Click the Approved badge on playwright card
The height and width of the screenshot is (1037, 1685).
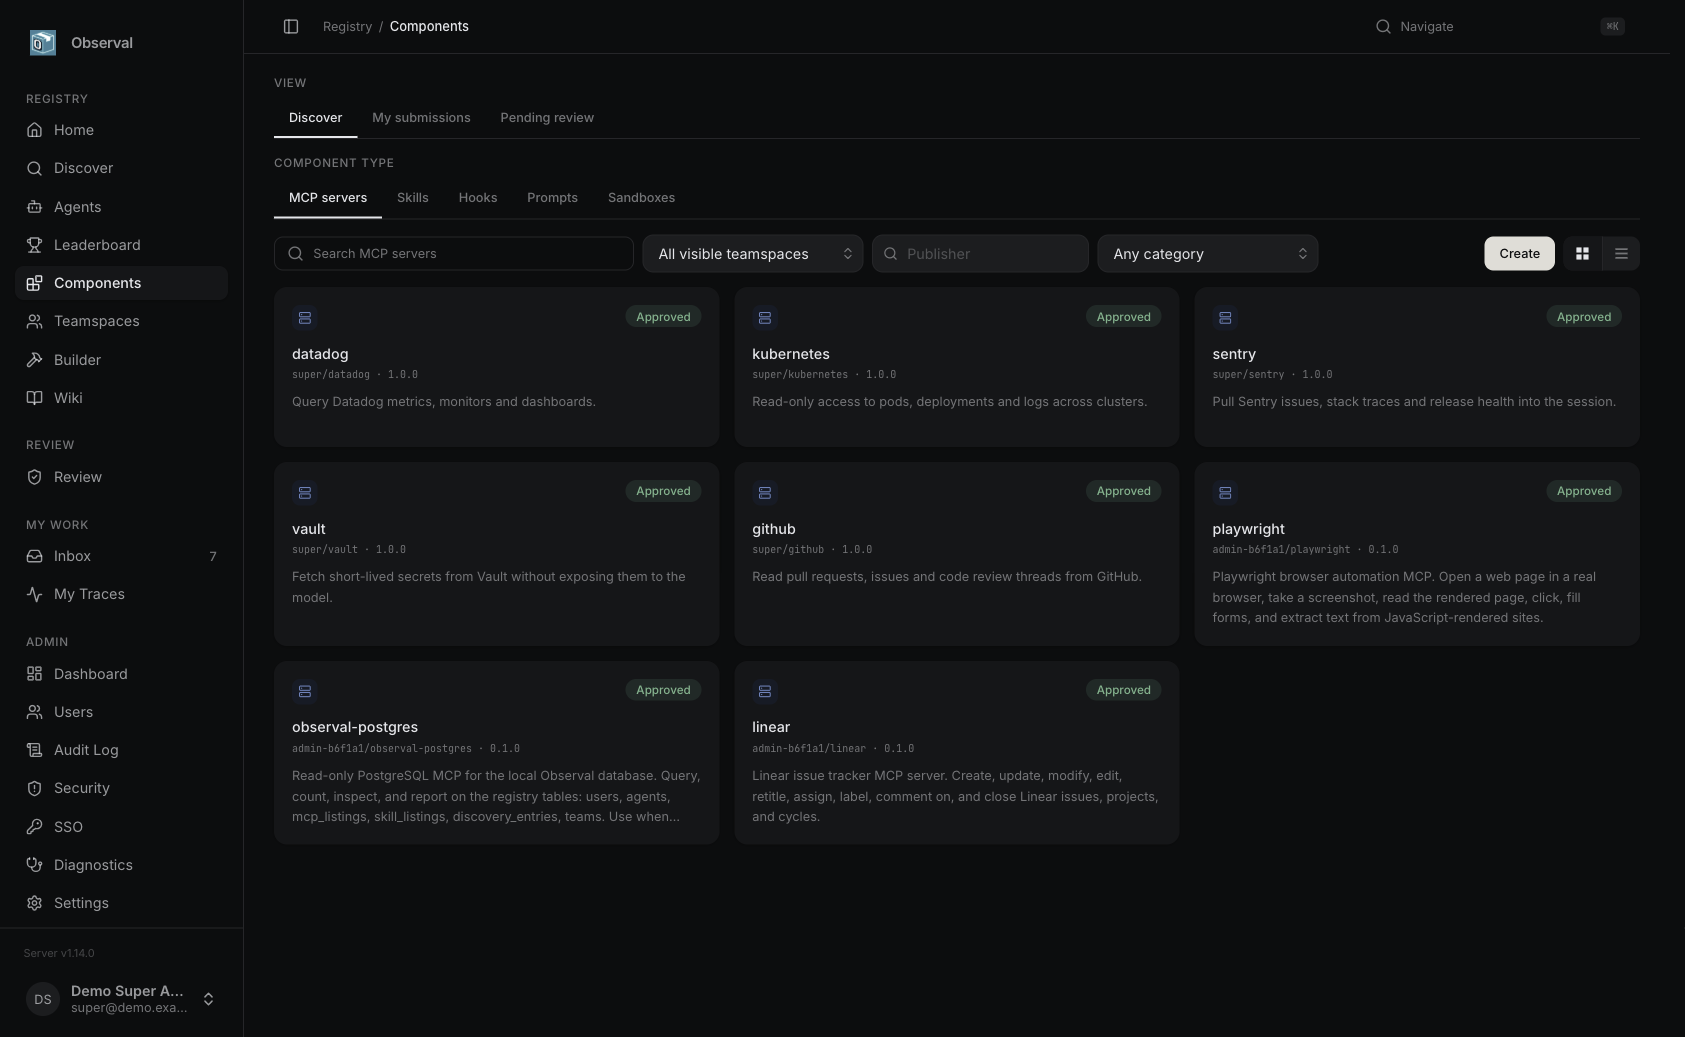click(1584, 491)
